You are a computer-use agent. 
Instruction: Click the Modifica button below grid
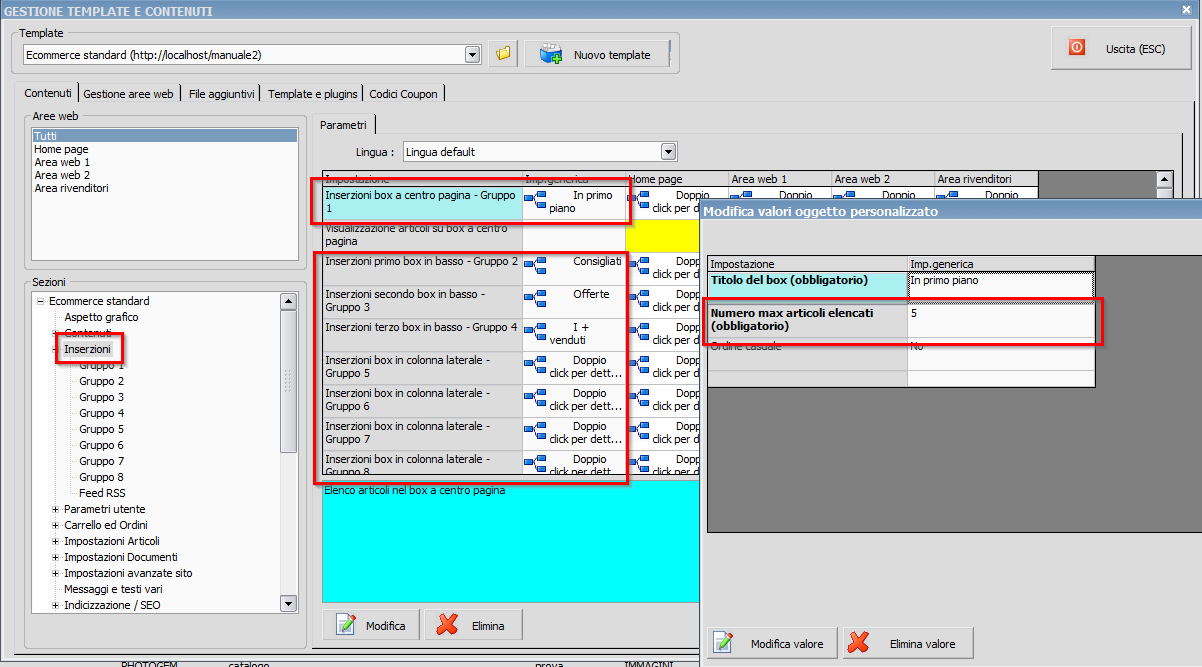pyautogui.click(x=371, y=625)
